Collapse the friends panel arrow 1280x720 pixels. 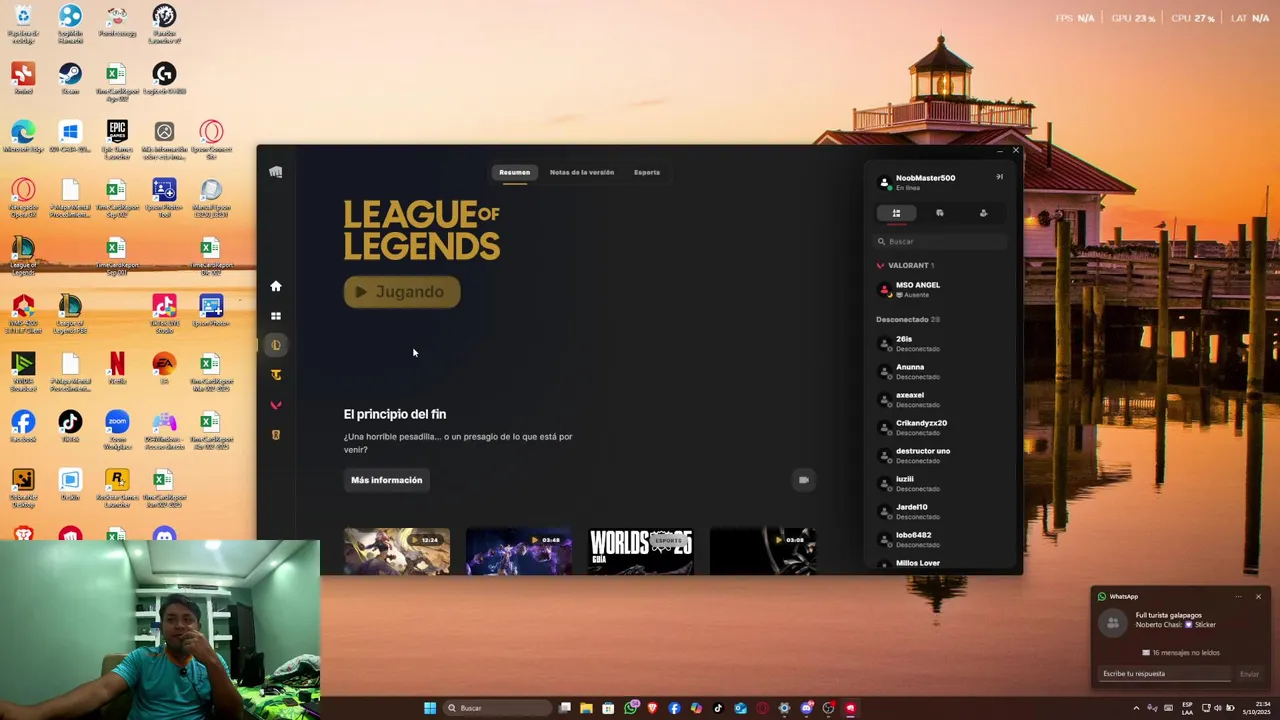999,177
